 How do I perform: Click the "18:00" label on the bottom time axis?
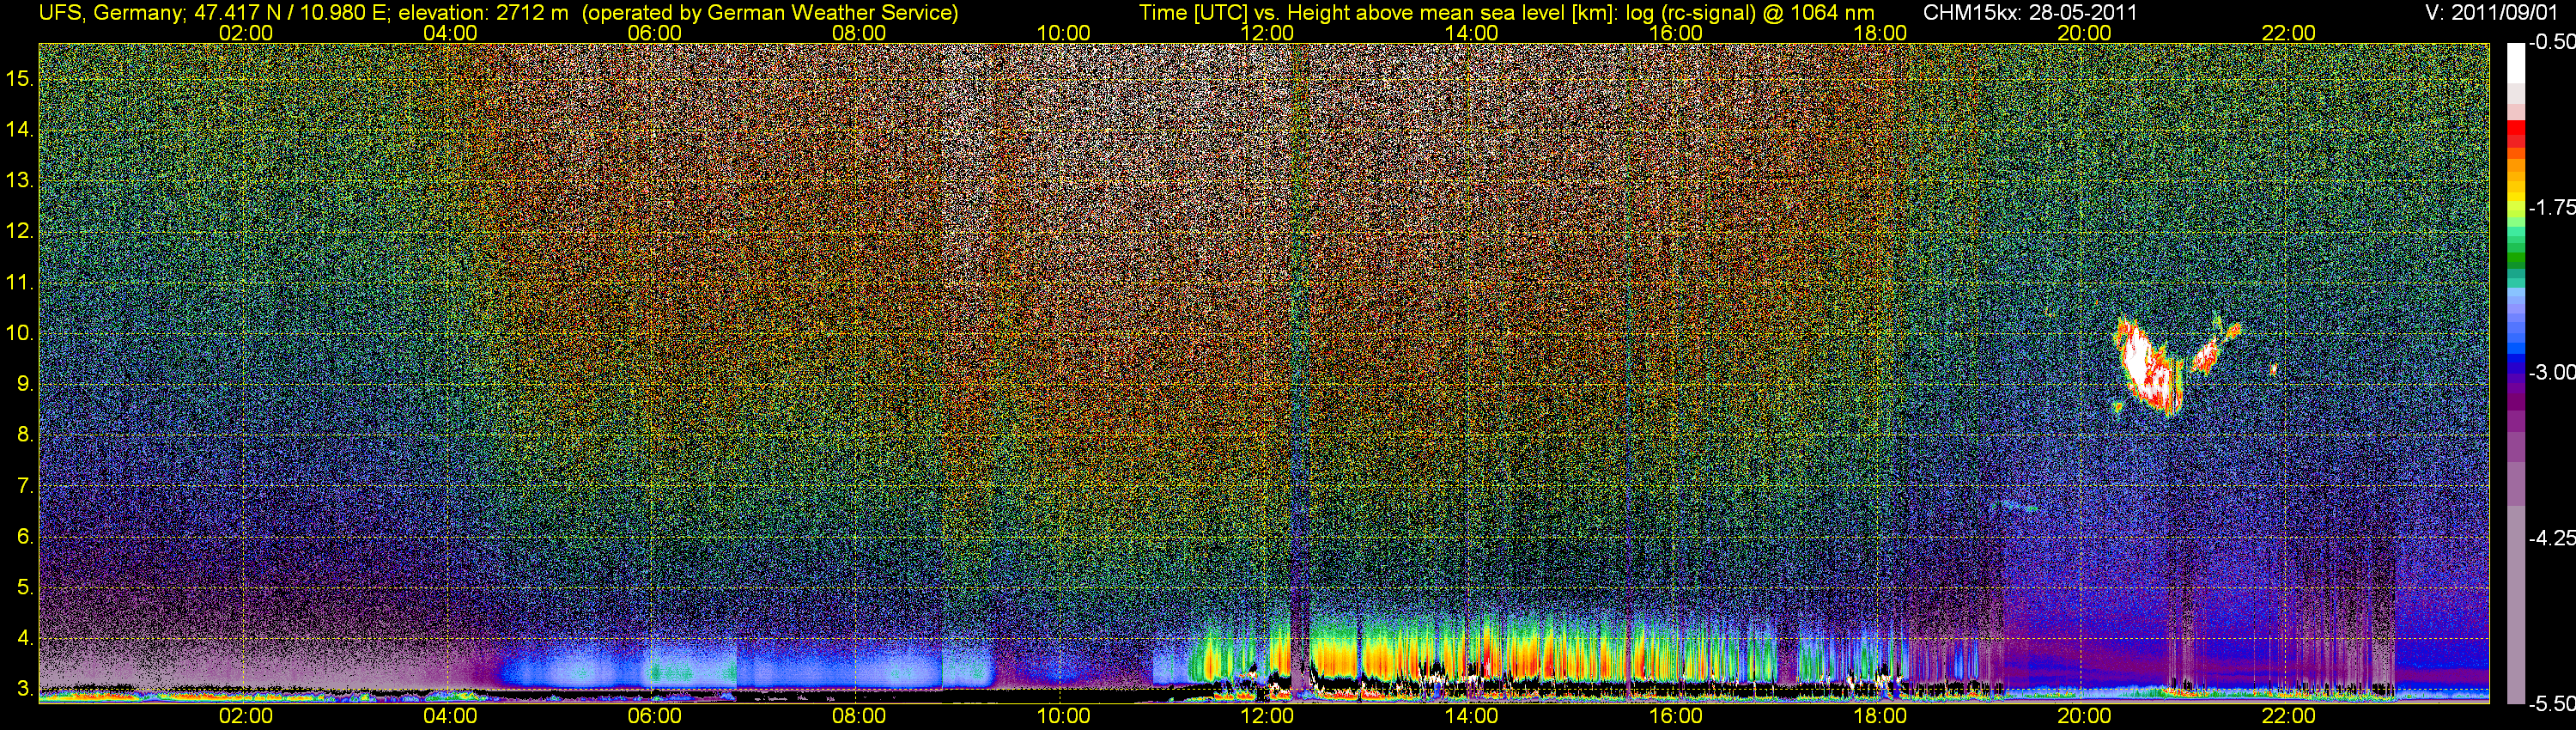(1880, 716)
